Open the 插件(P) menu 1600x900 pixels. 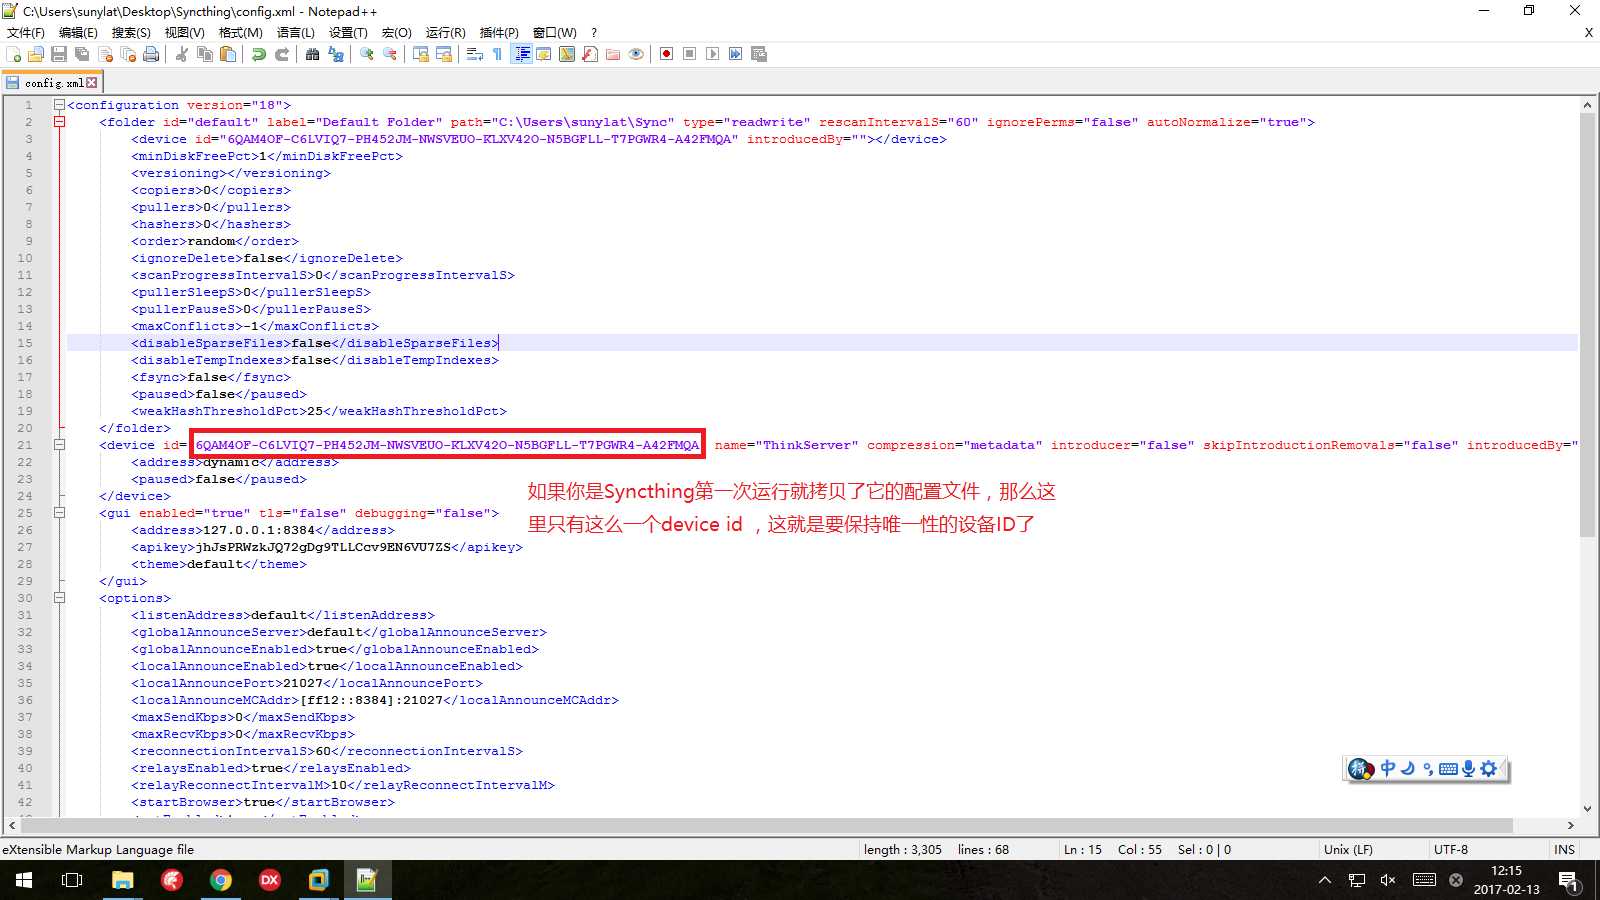(x=499, y=32)
